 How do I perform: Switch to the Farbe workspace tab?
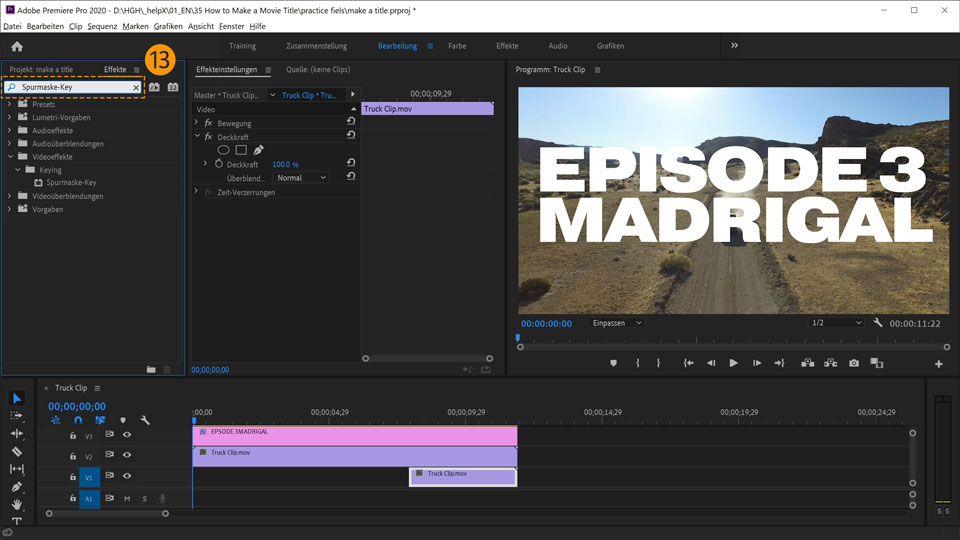(456, 46)
